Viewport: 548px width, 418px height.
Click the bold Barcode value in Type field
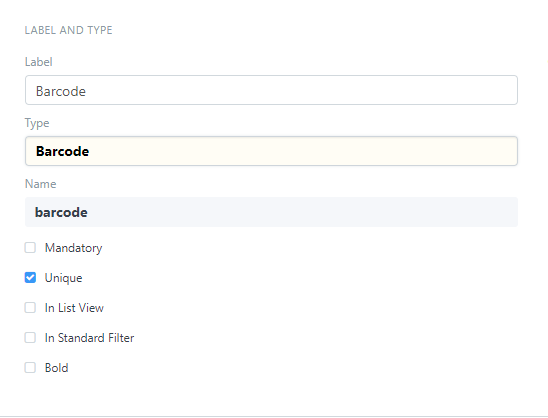(x=63, y=151)
